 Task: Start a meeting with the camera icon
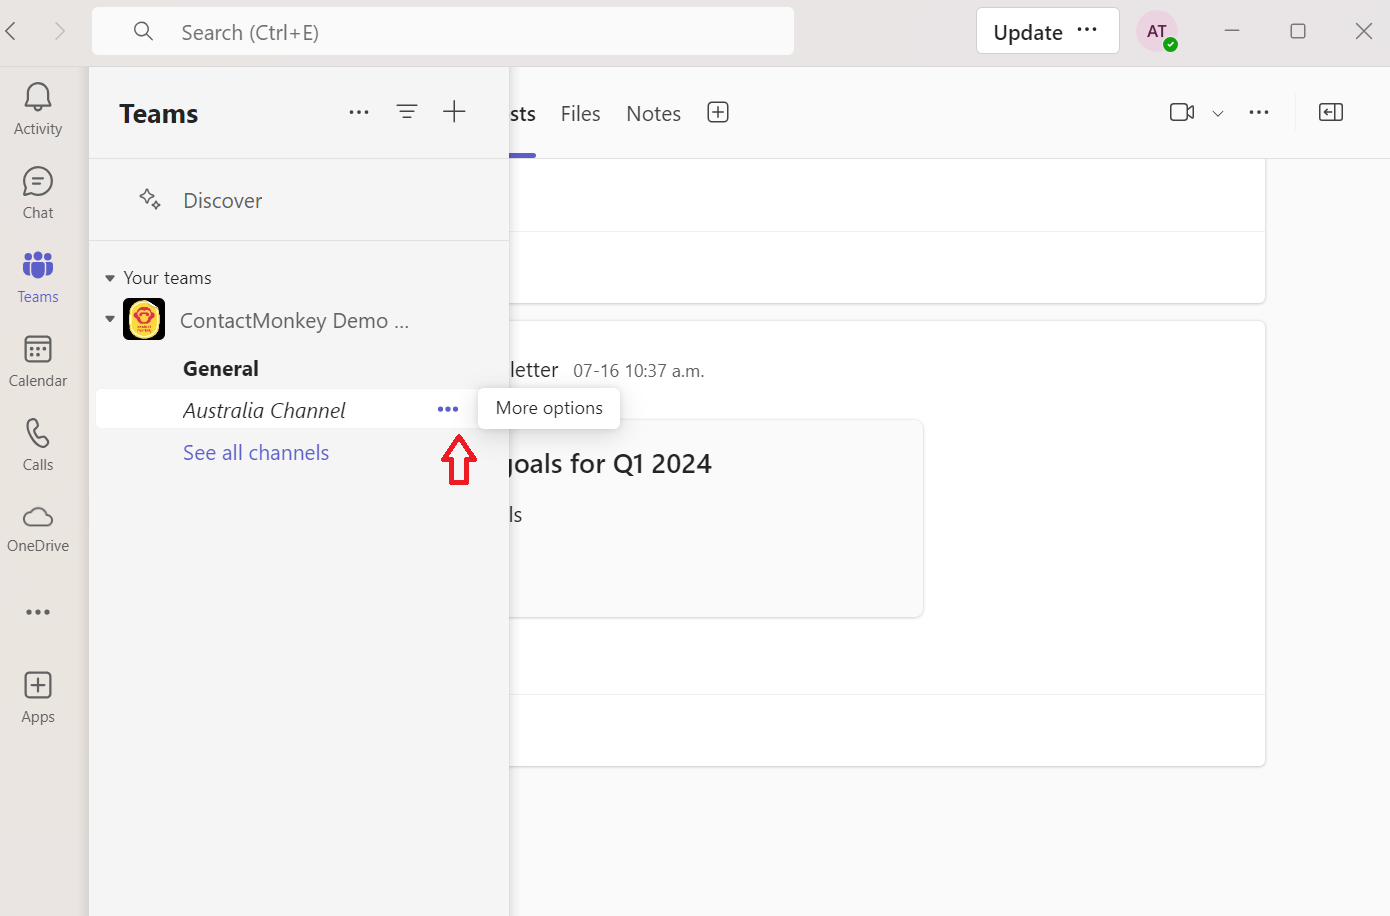[1182, 112]
